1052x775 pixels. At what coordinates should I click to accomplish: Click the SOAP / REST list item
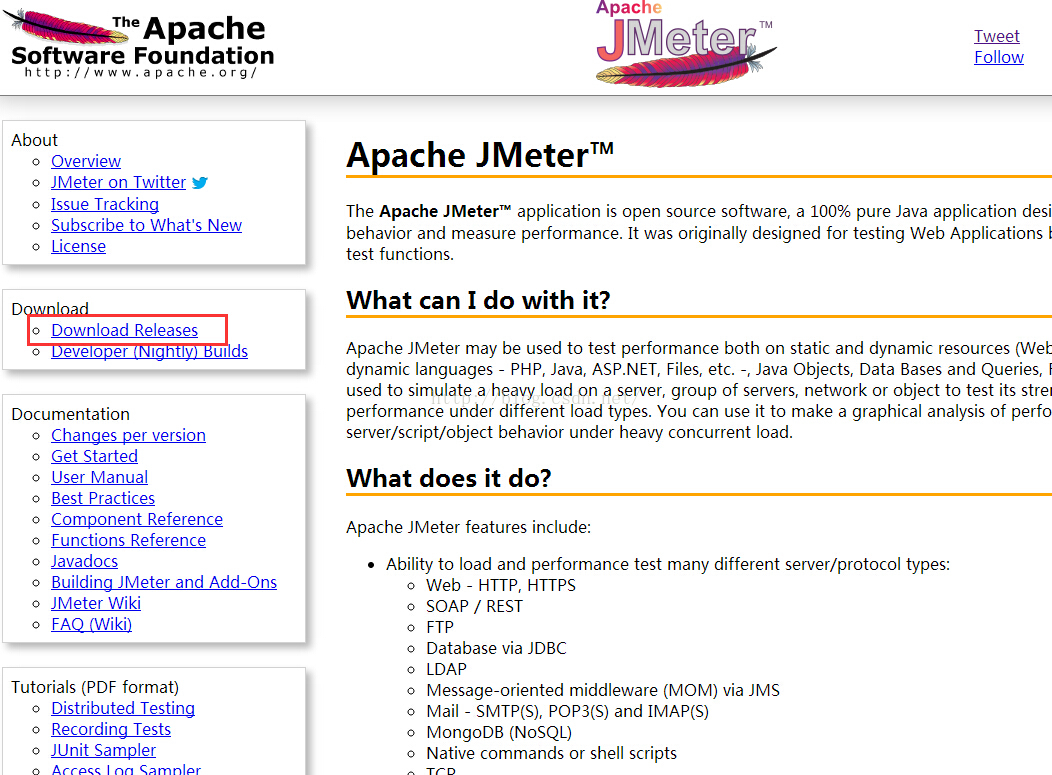474,607
